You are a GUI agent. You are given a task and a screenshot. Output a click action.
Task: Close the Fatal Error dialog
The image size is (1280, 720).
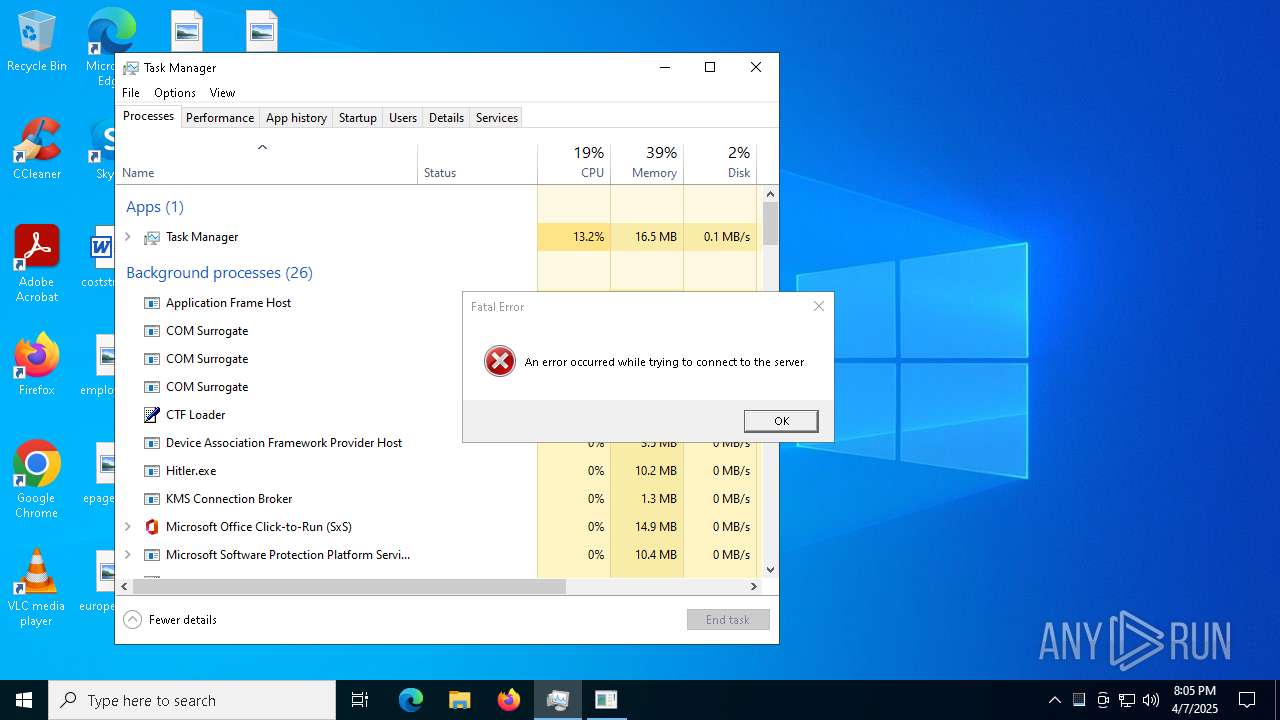click(819, 307)
